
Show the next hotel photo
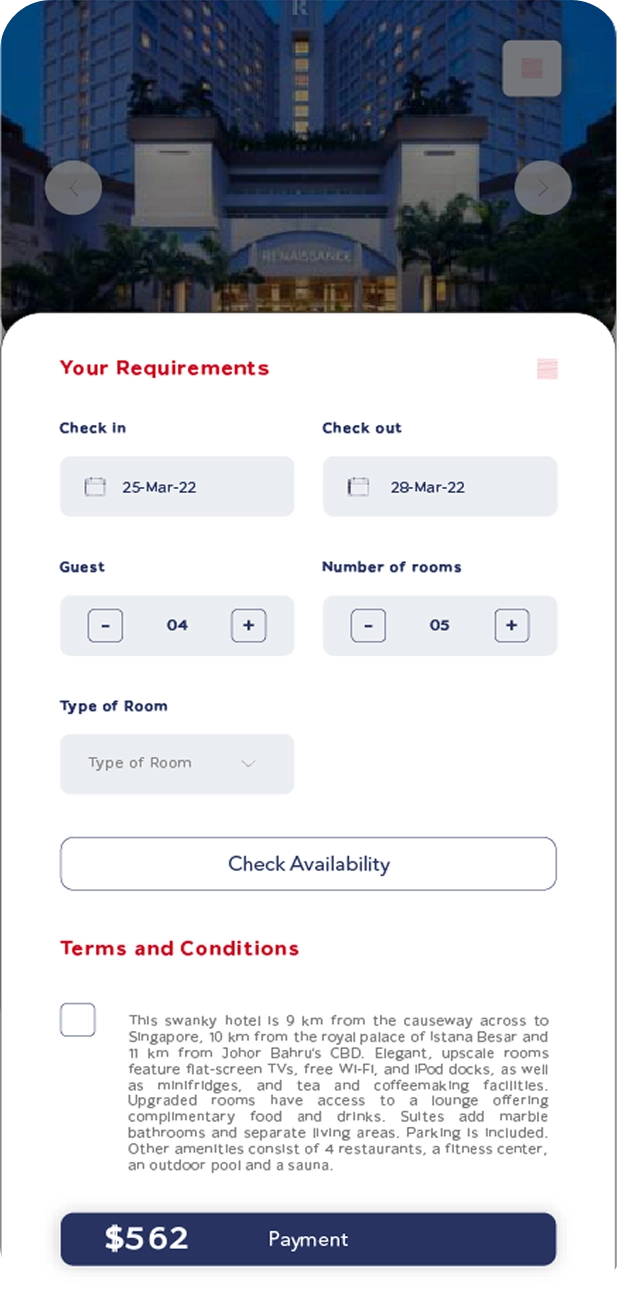point(543,187)
